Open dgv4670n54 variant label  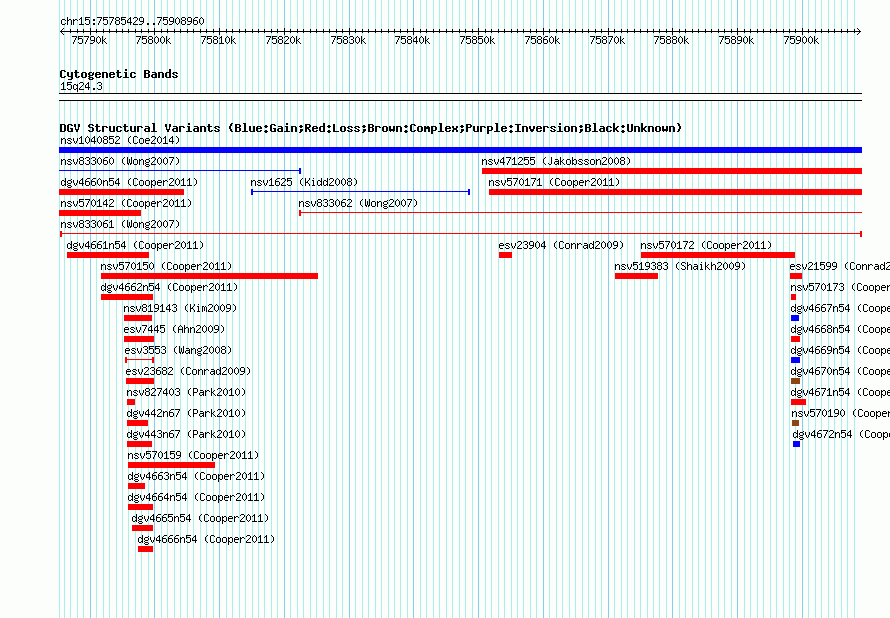[839, 371]
